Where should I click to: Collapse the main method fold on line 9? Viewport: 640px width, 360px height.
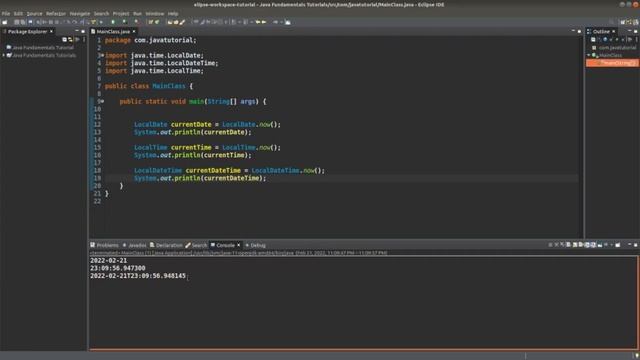click(102, 101)
